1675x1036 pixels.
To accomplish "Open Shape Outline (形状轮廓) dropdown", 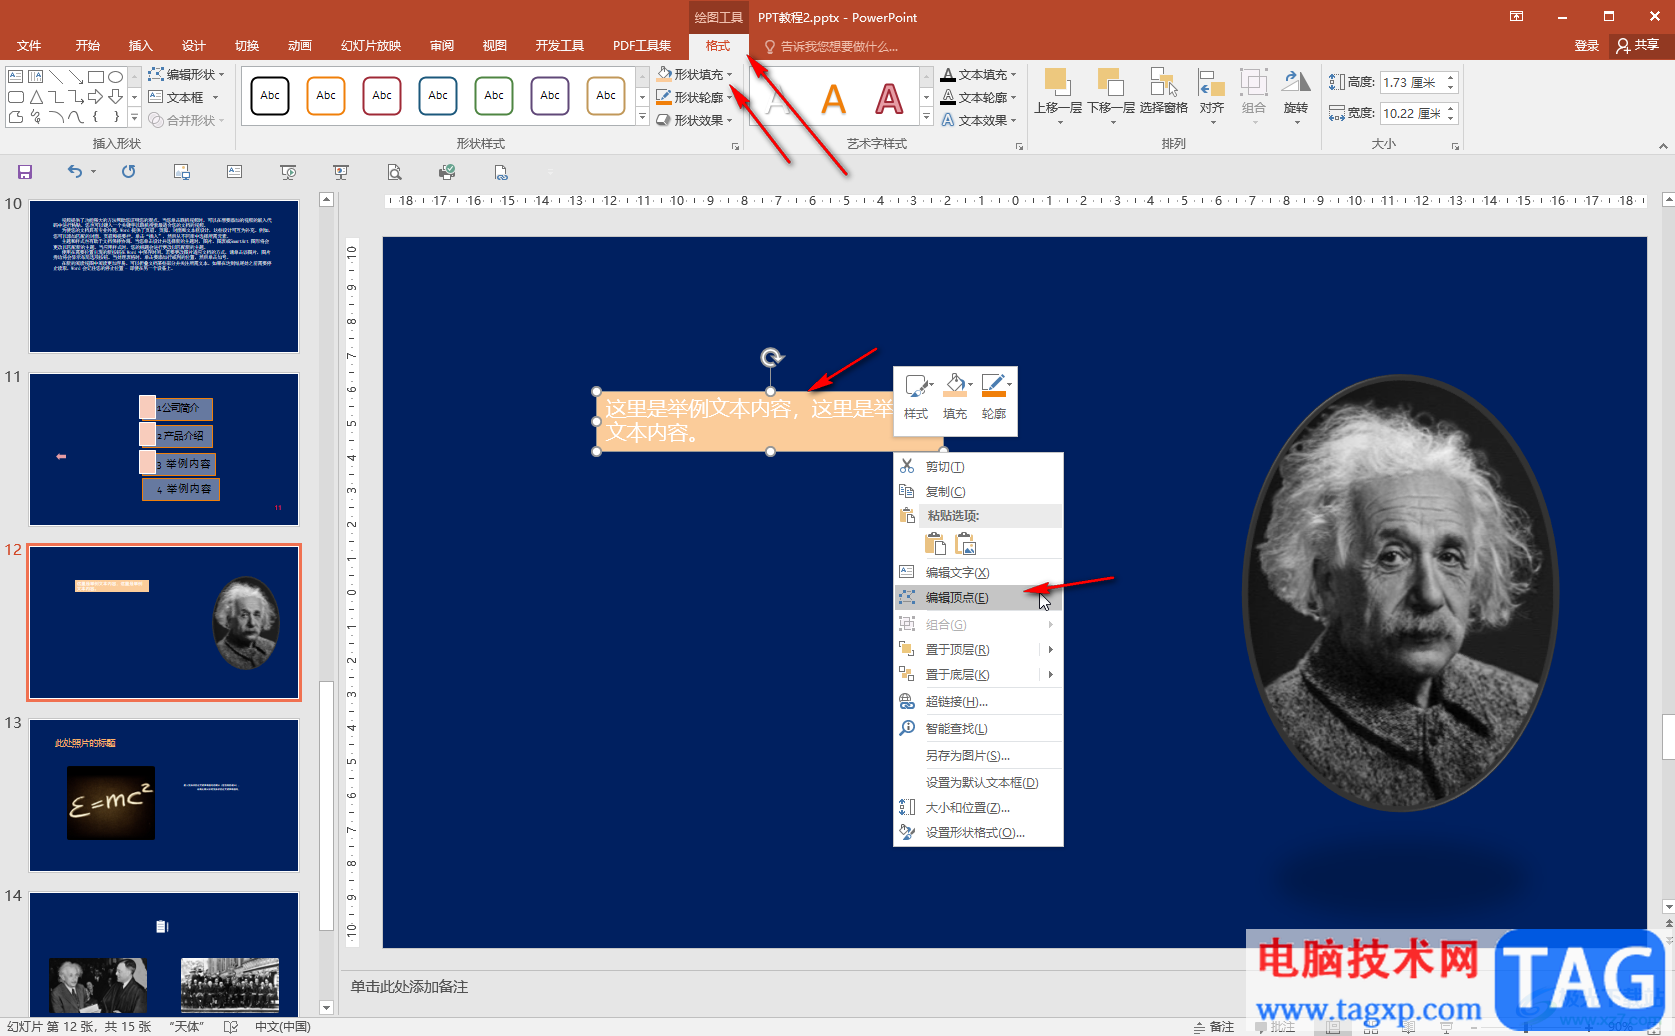I will pos(695,97).
